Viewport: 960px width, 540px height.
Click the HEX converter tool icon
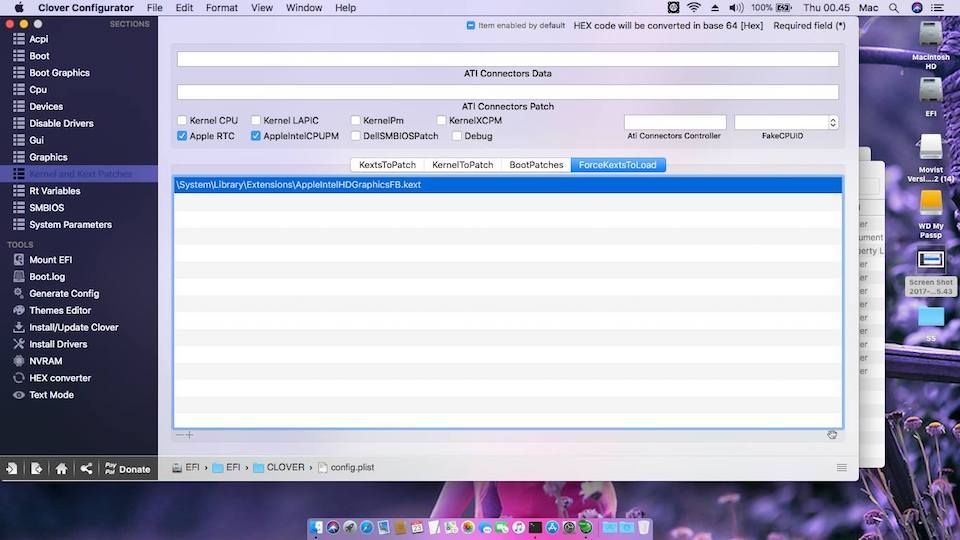tap(18, 378)
